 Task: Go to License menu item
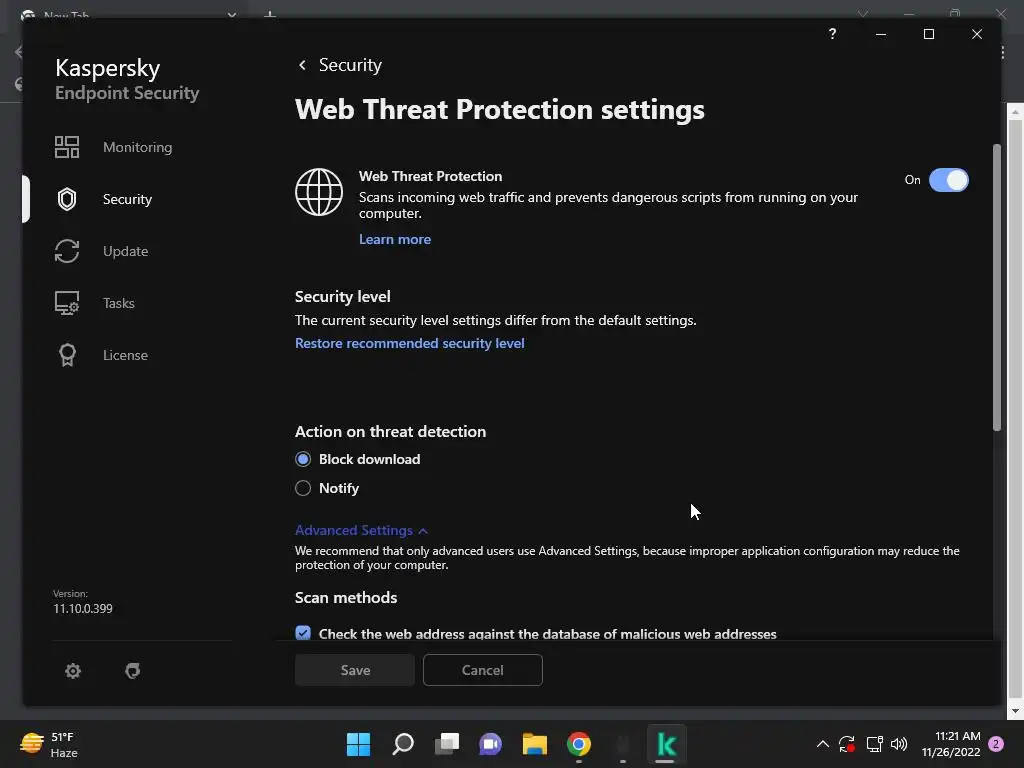pos(125,355)
